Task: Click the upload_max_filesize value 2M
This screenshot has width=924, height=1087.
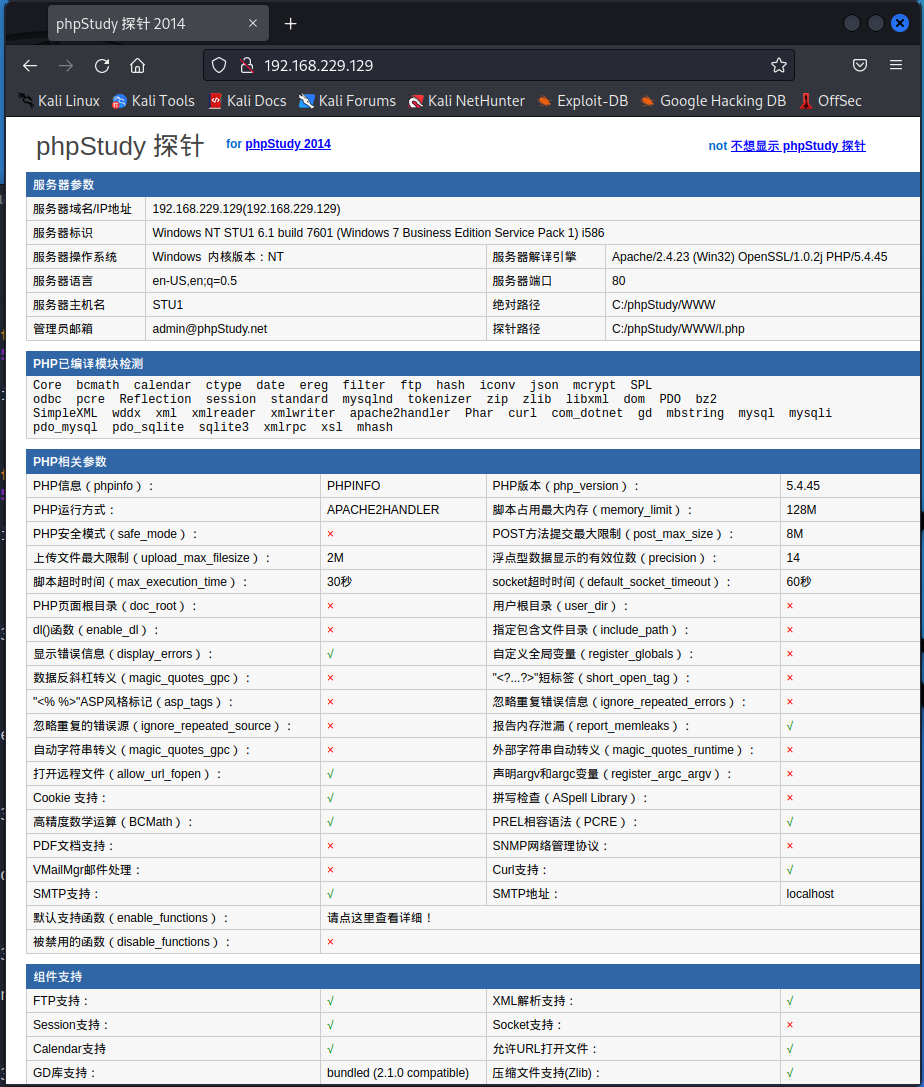Action: 335,558
